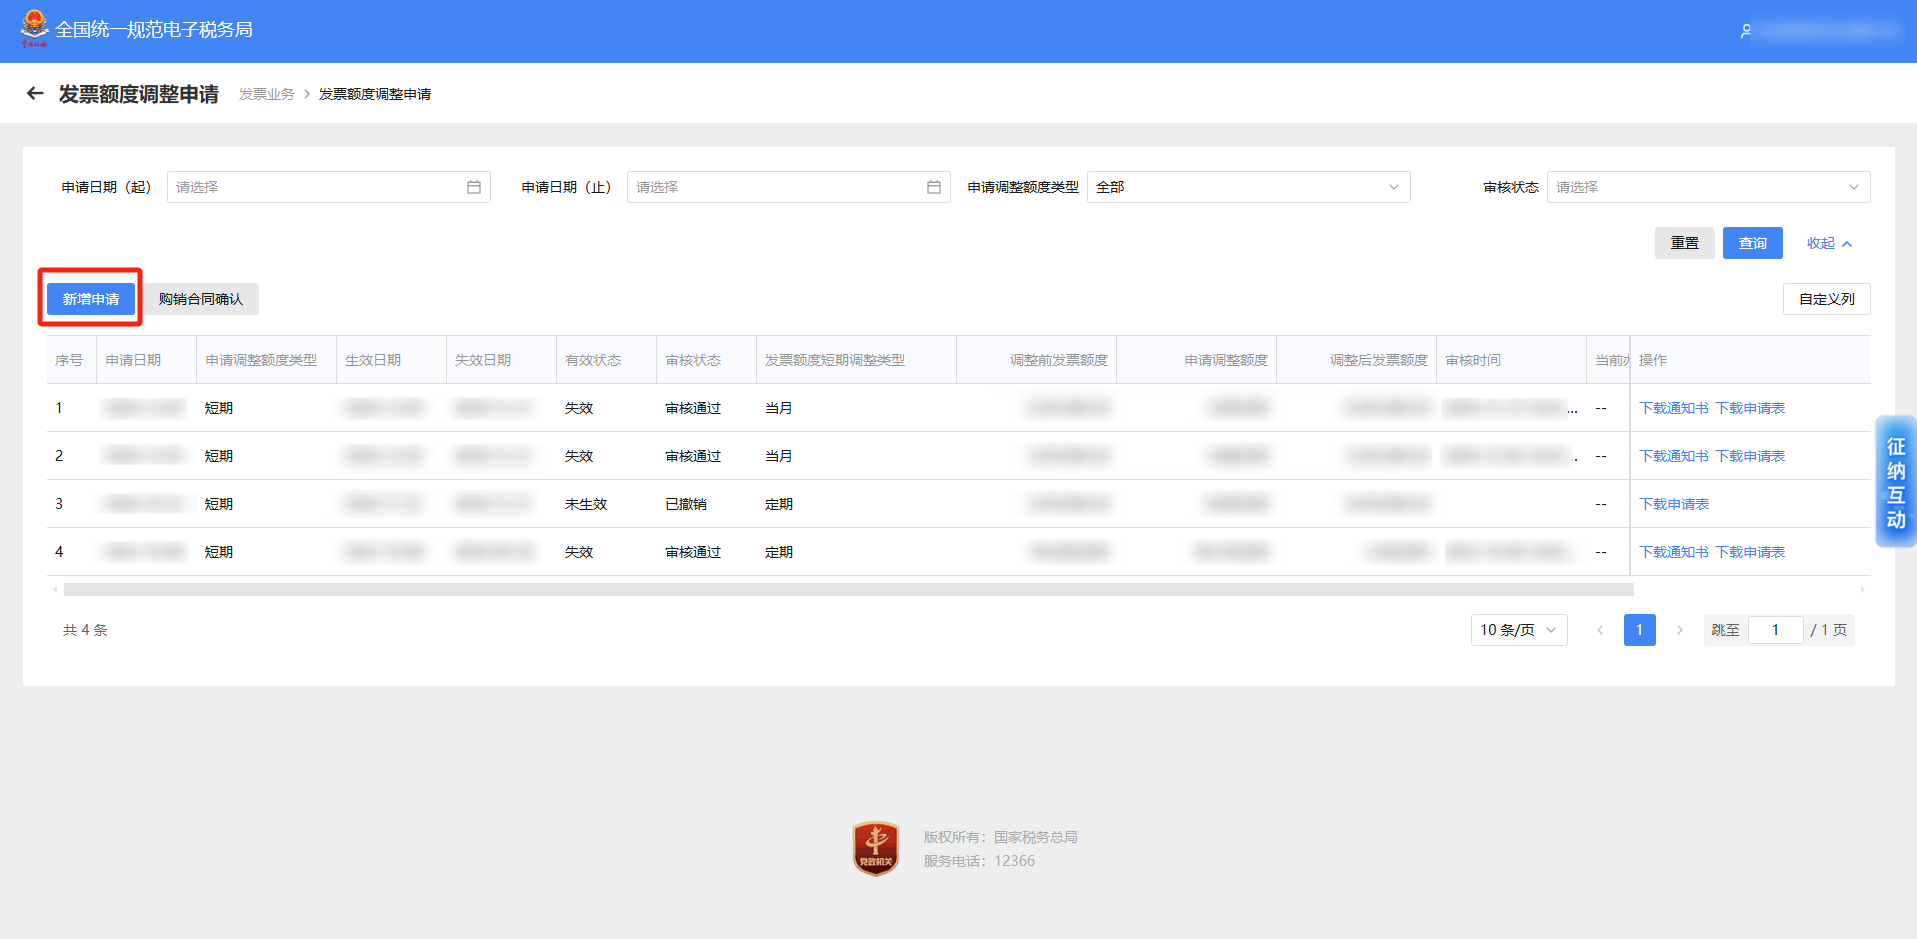This screenshot has width=1917, height=939.
Task: Open the 征纳互动 floating side widget
Action: coord(1895,482)
